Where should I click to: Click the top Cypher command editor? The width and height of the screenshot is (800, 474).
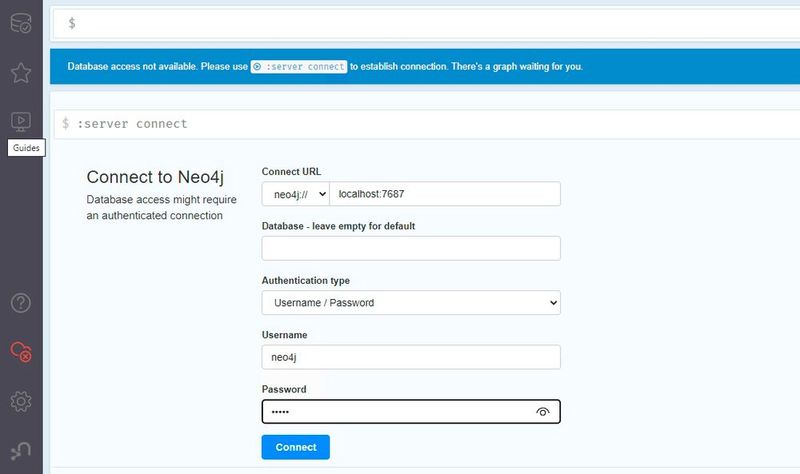pyautogui.click(x=427, y=23)
